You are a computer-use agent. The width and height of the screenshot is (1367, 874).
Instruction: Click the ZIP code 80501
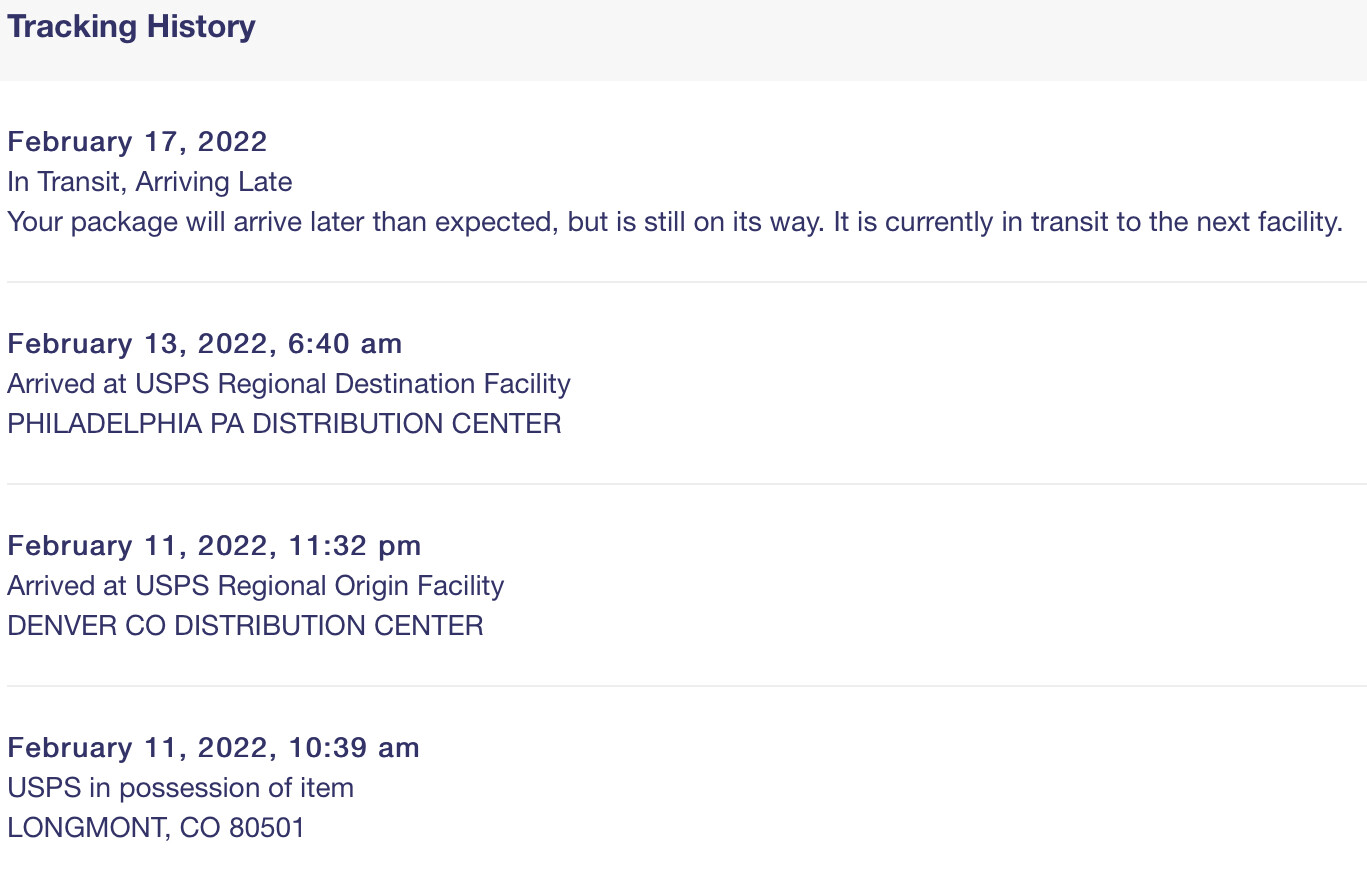pos(267,828)
